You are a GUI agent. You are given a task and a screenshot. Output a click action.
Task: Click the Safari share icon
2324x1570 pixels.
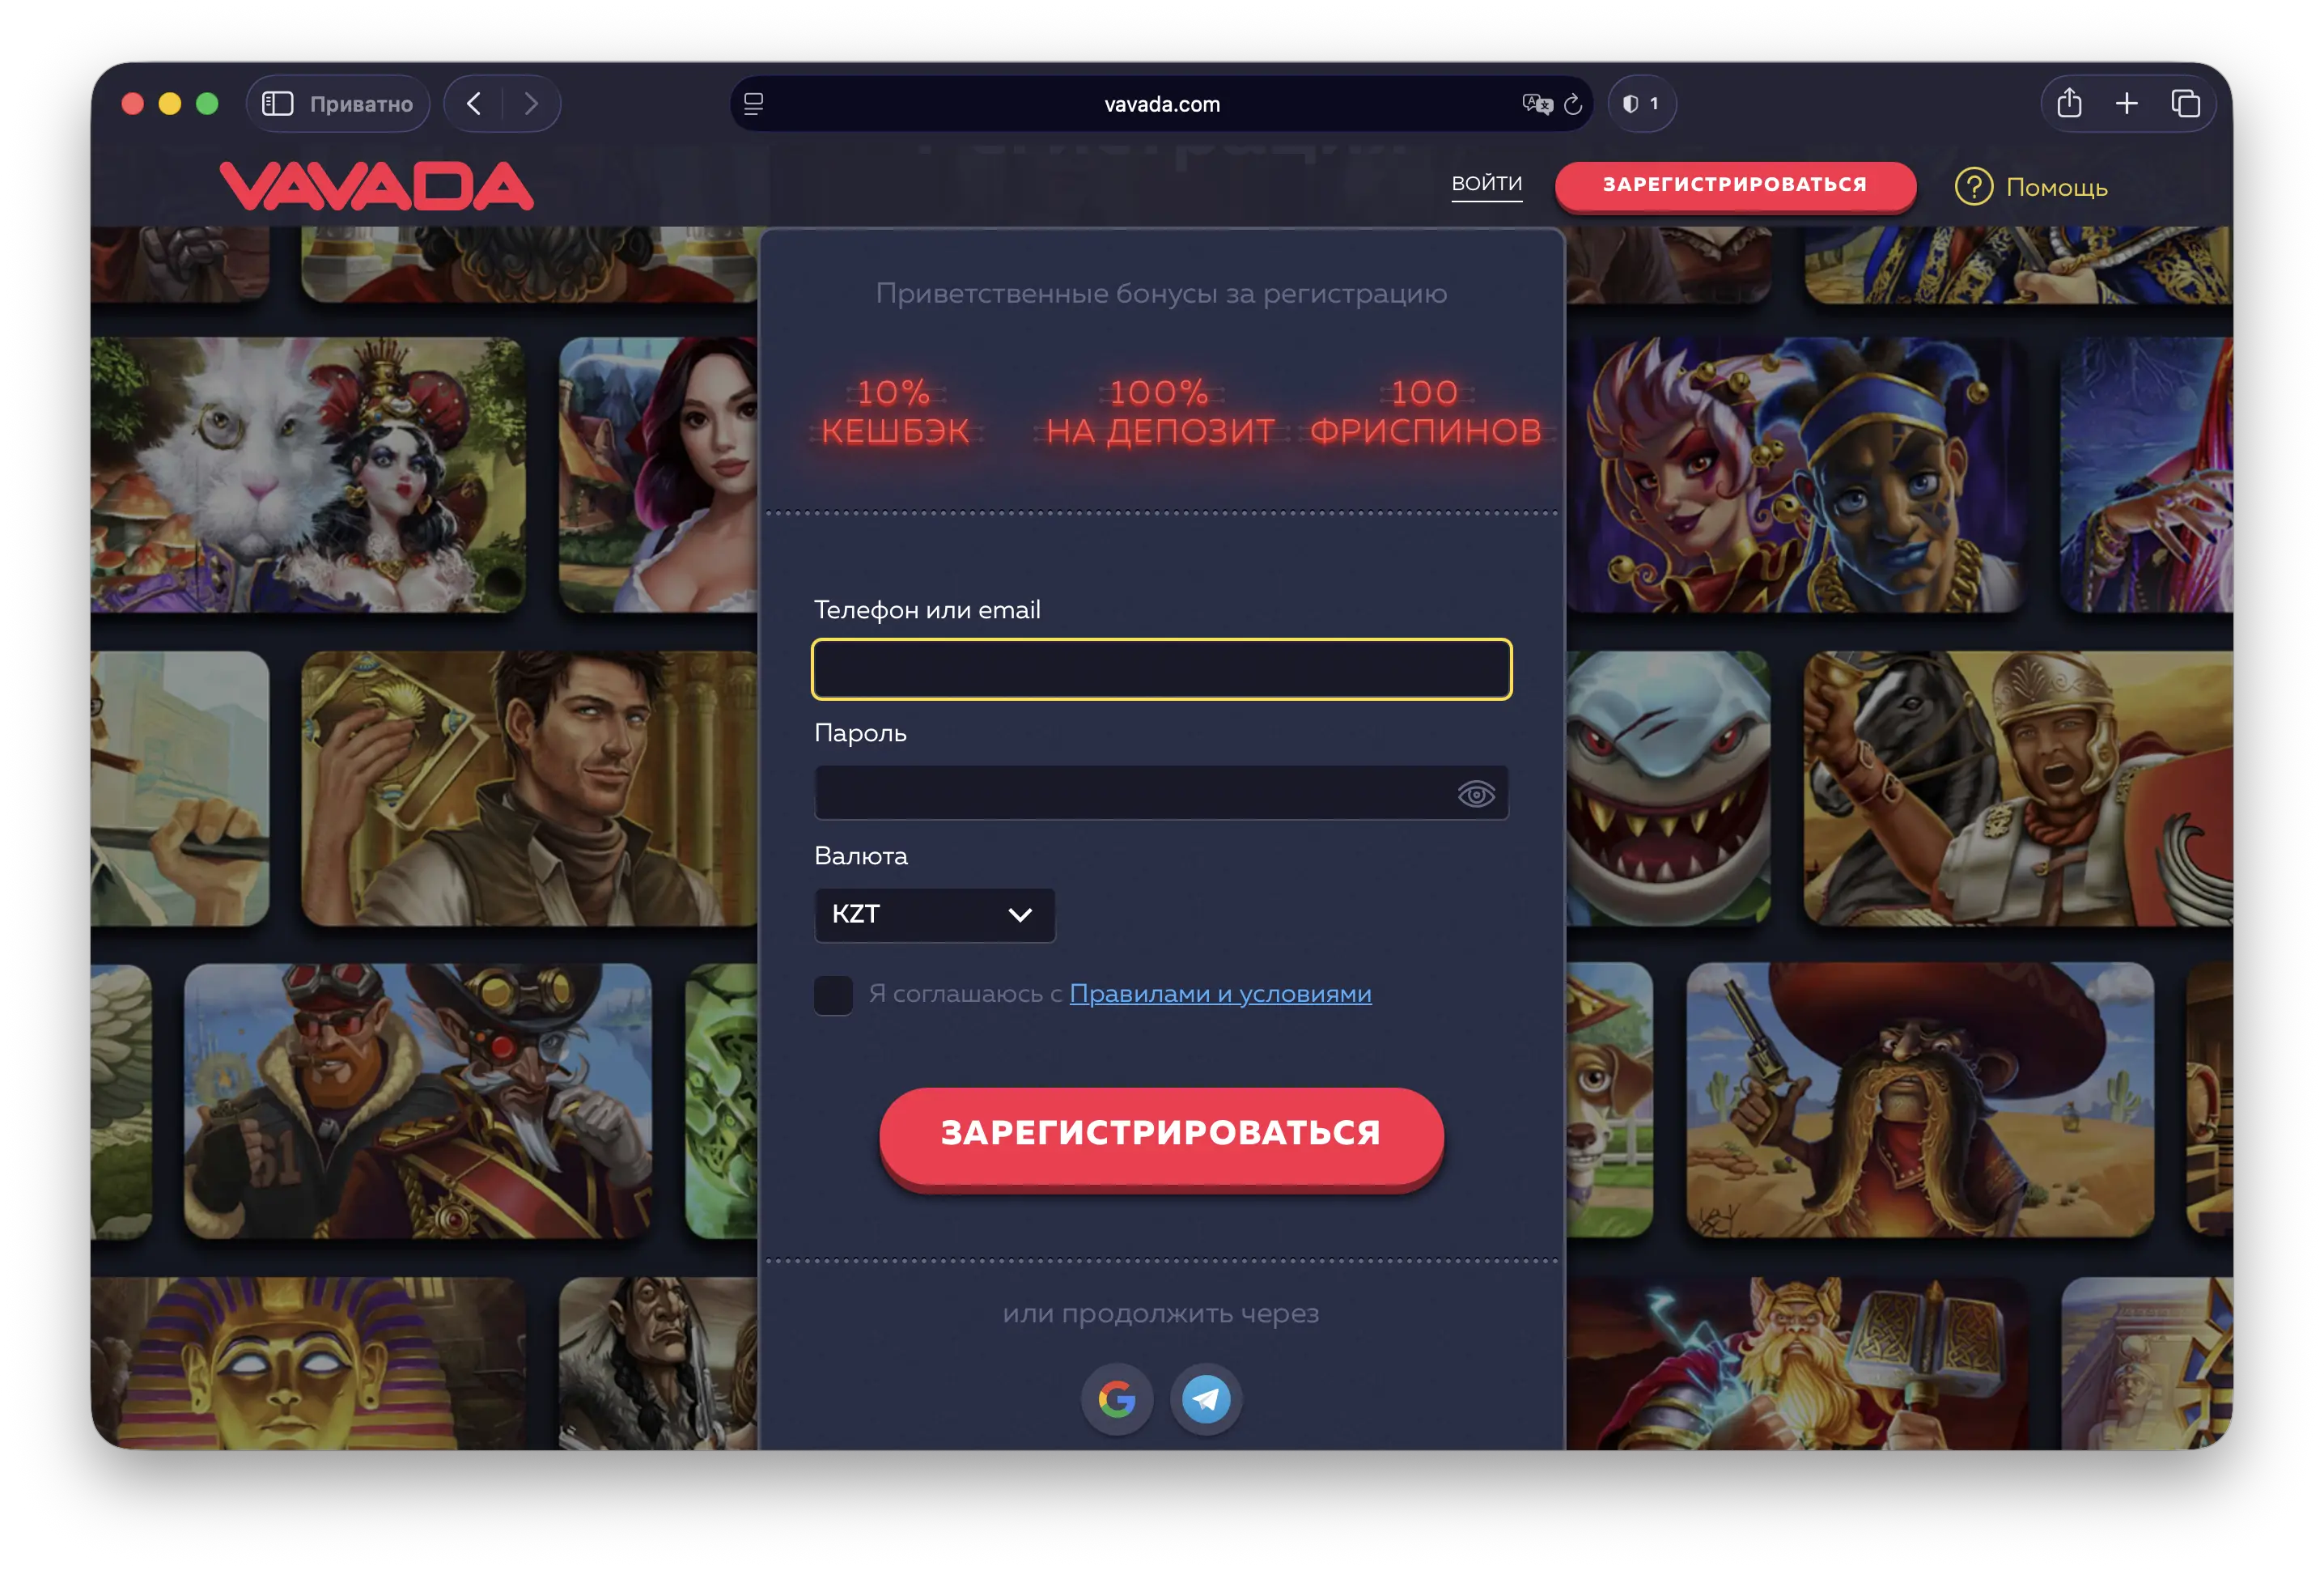[x=2069, y=103]
